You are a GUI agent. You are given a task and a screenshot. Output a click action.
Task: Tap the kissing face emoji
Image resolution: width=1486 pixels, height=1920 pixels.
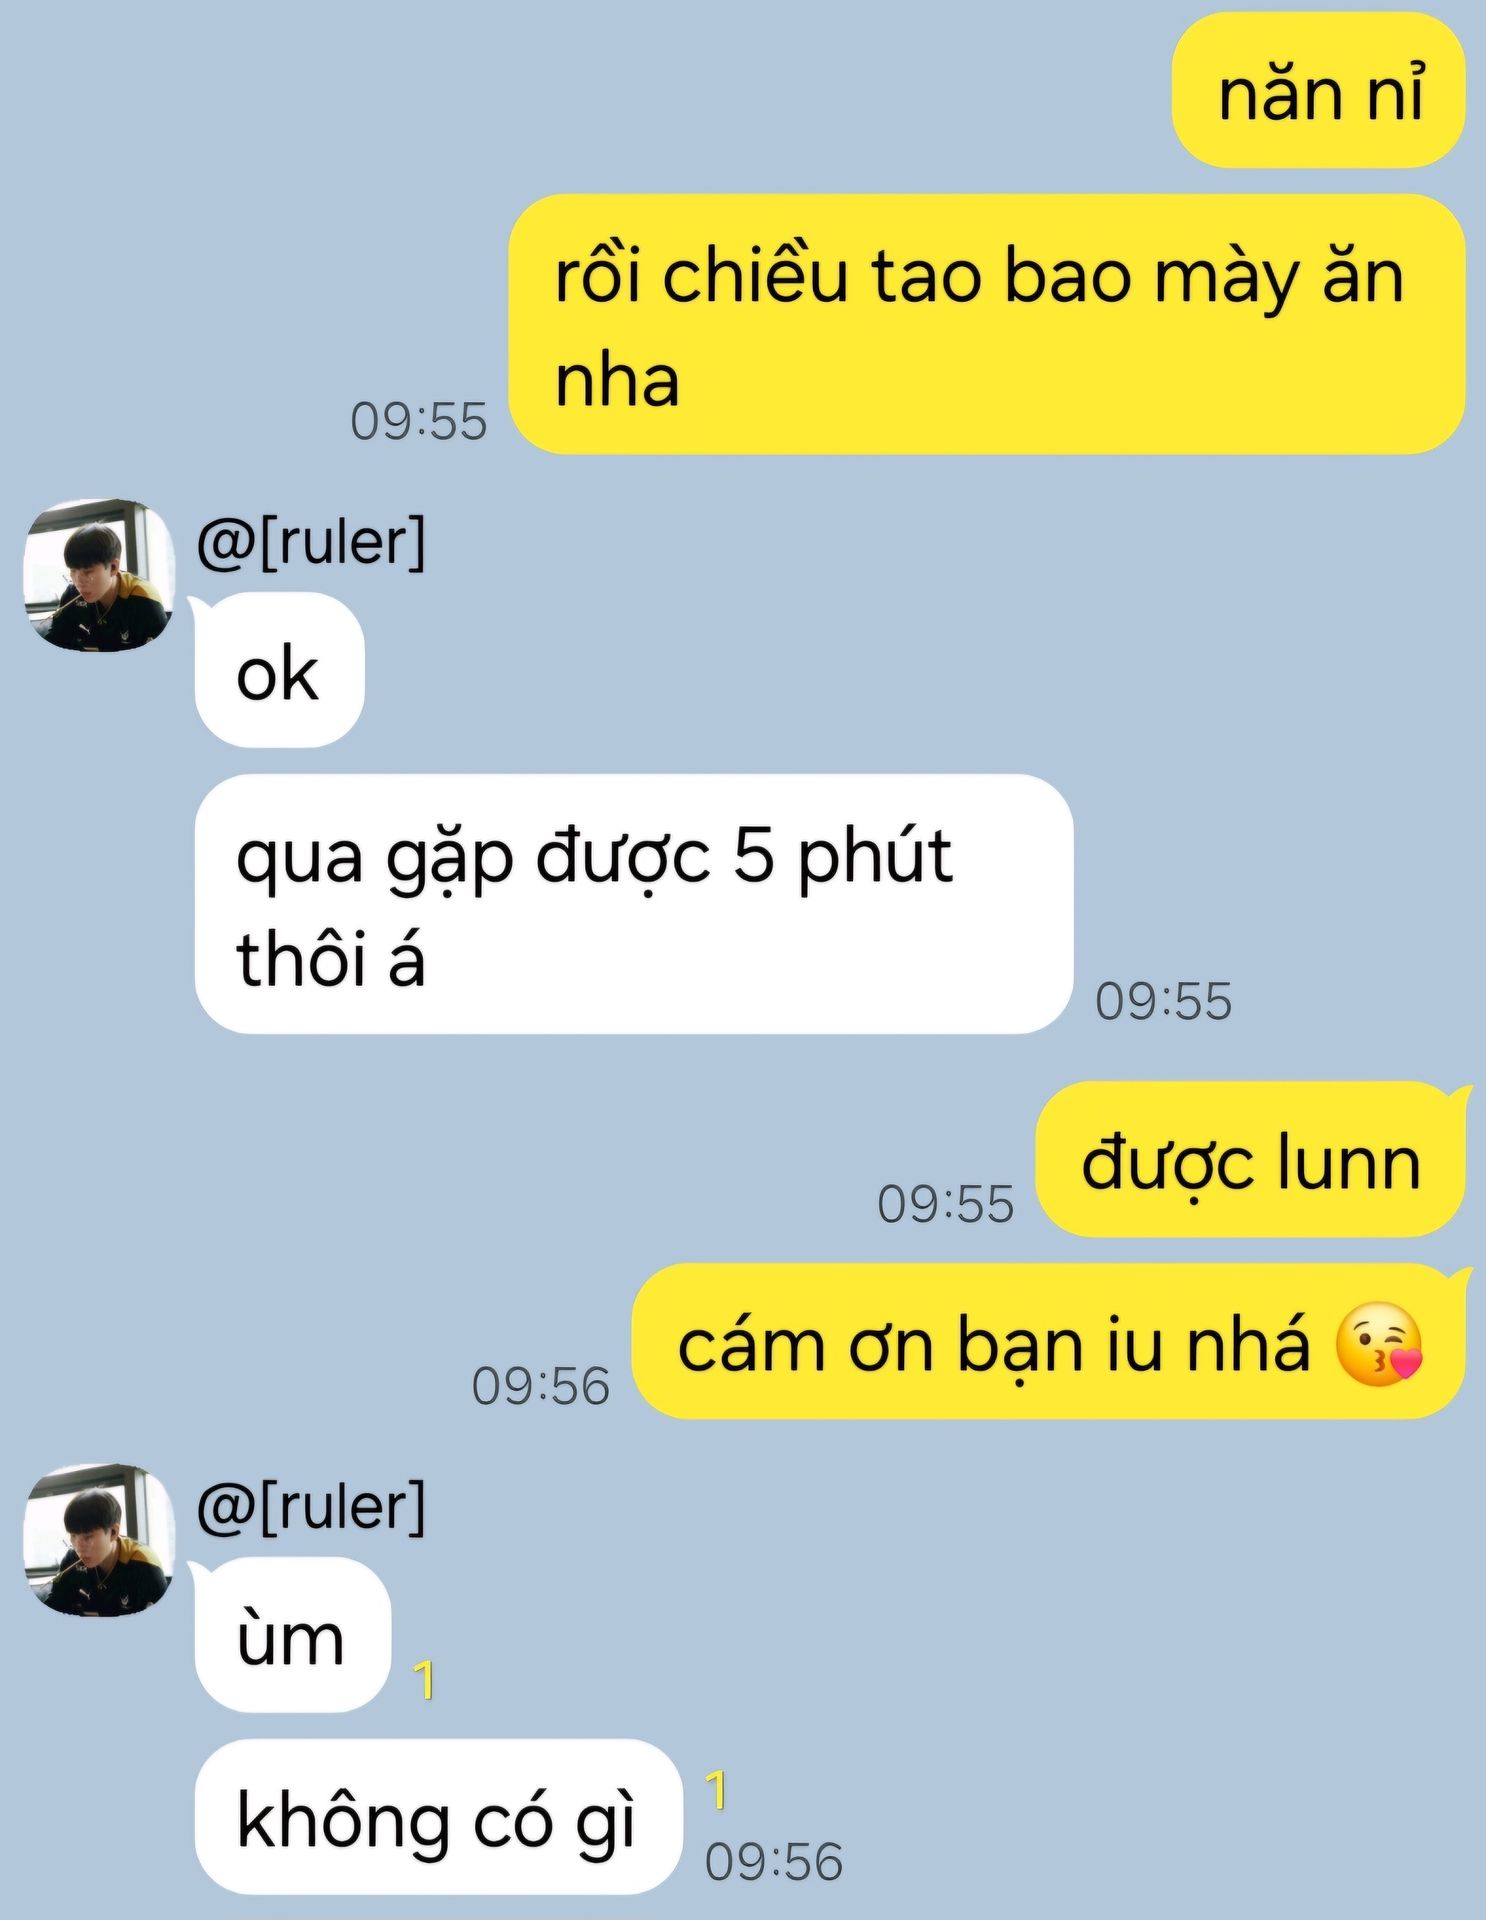point(1379,1344)
